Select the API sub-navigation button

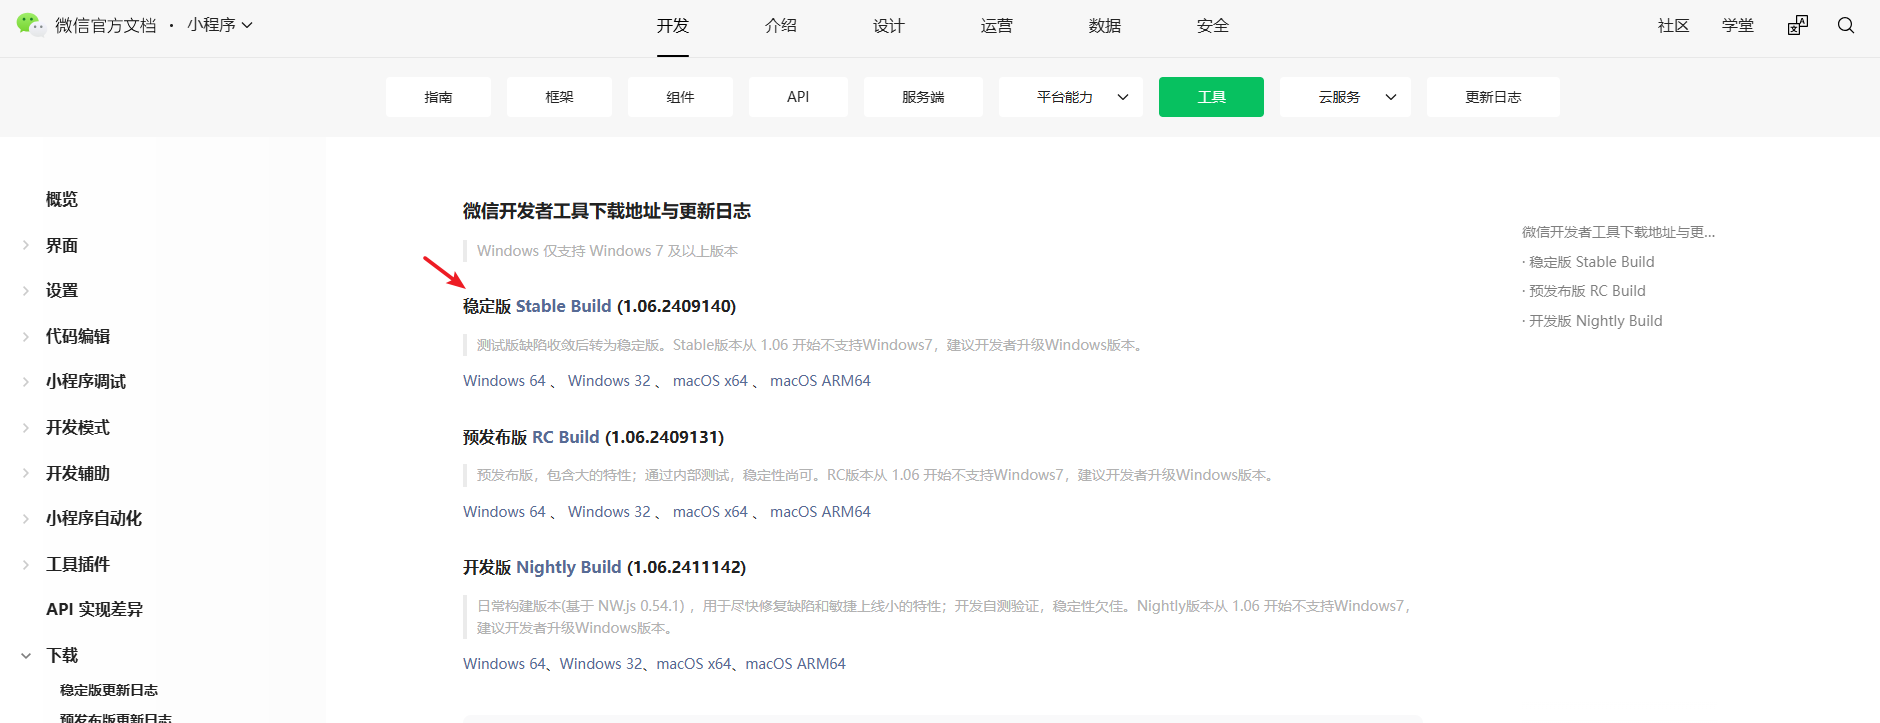798,97
